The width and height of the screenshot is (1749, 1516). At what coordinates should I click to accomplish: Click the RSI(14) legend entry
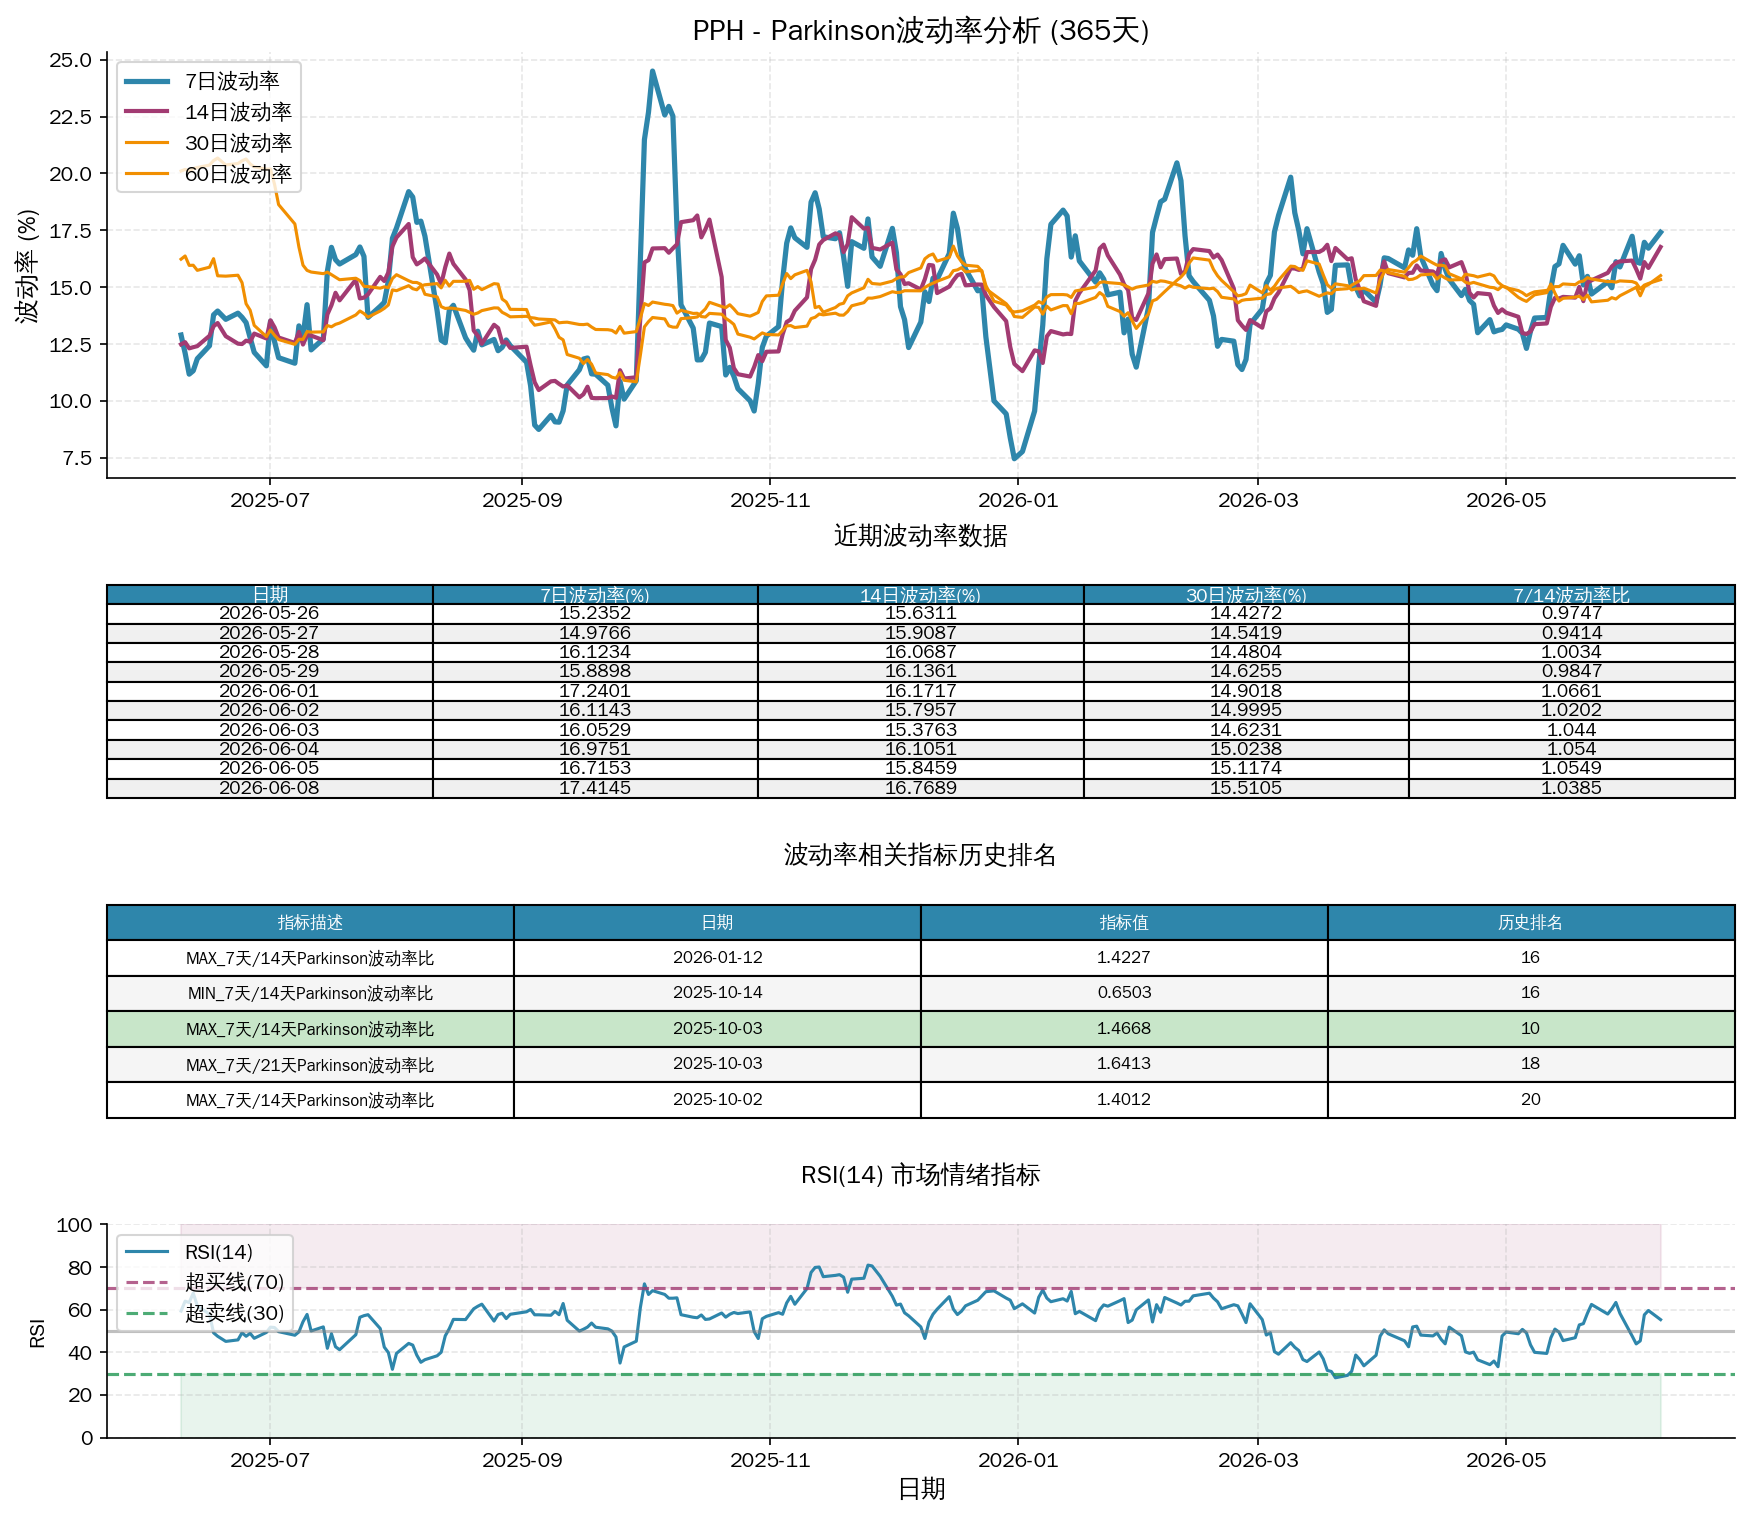(x=189, y=1252)
